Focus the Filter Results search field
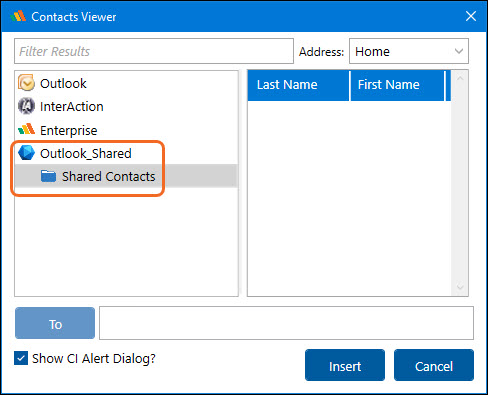 [154, 51]
